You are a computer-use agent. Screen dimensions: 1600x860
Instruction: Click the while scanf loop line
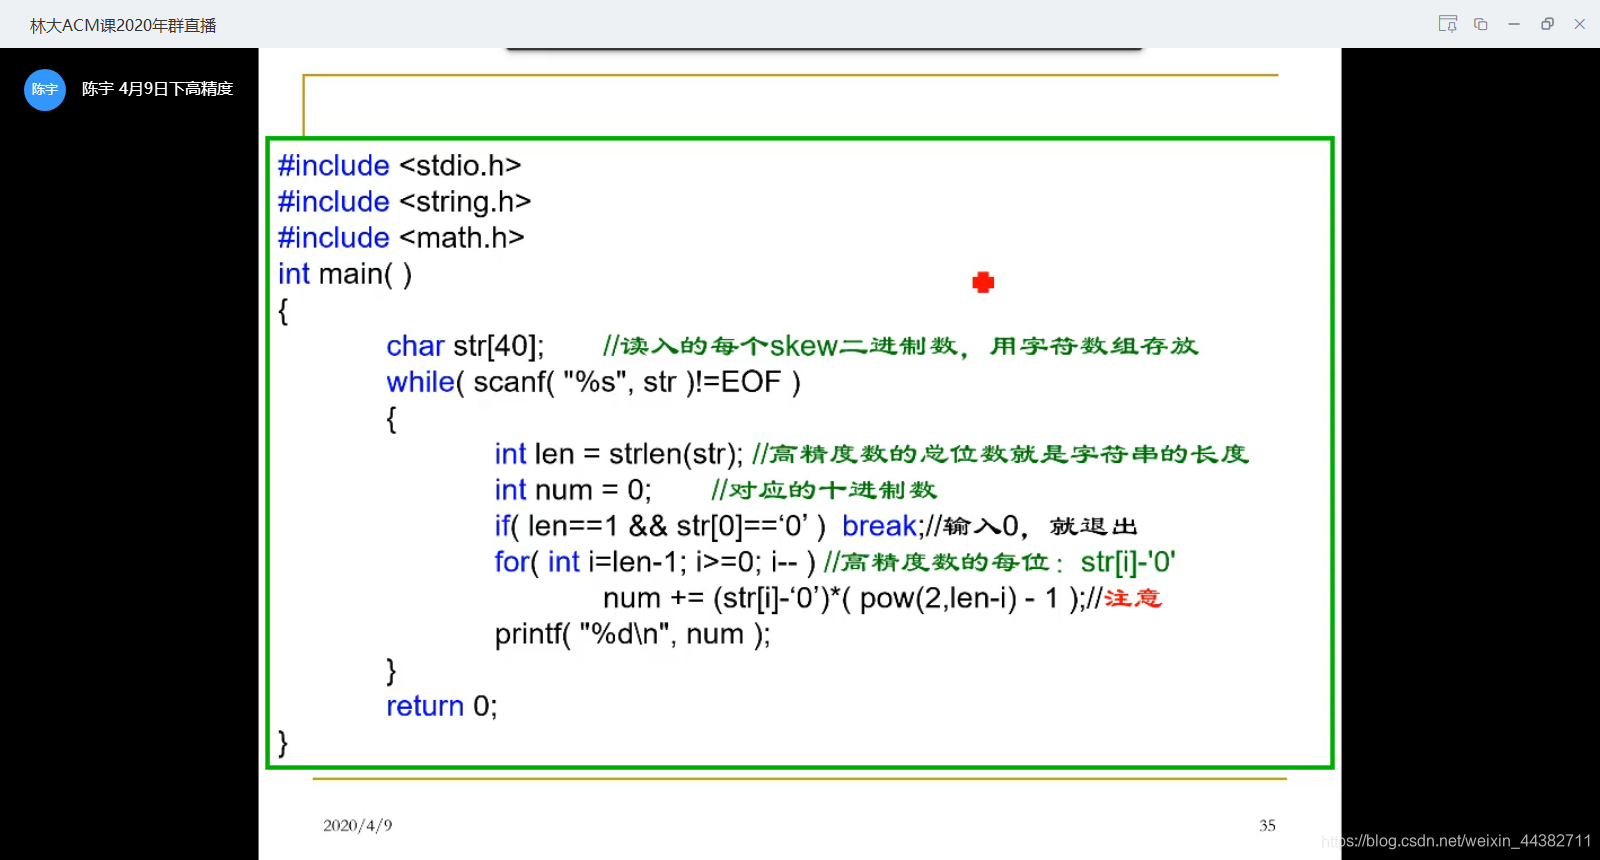[x=594, y=382]
